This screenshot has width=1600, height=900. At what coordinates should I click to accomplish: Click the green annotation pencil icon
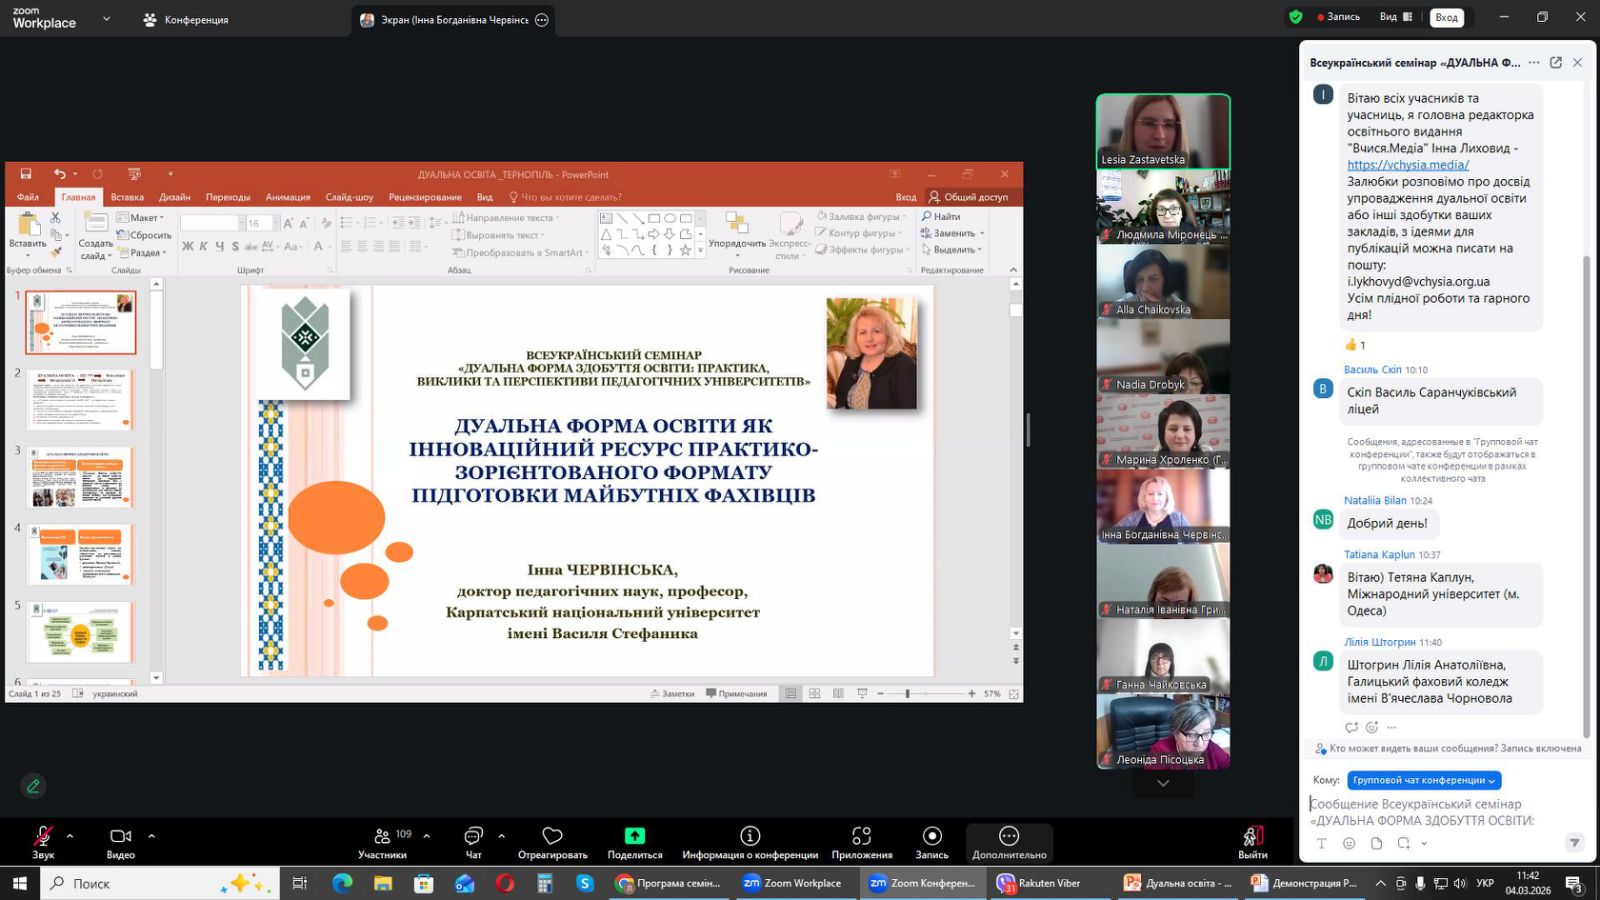(33, 786)
